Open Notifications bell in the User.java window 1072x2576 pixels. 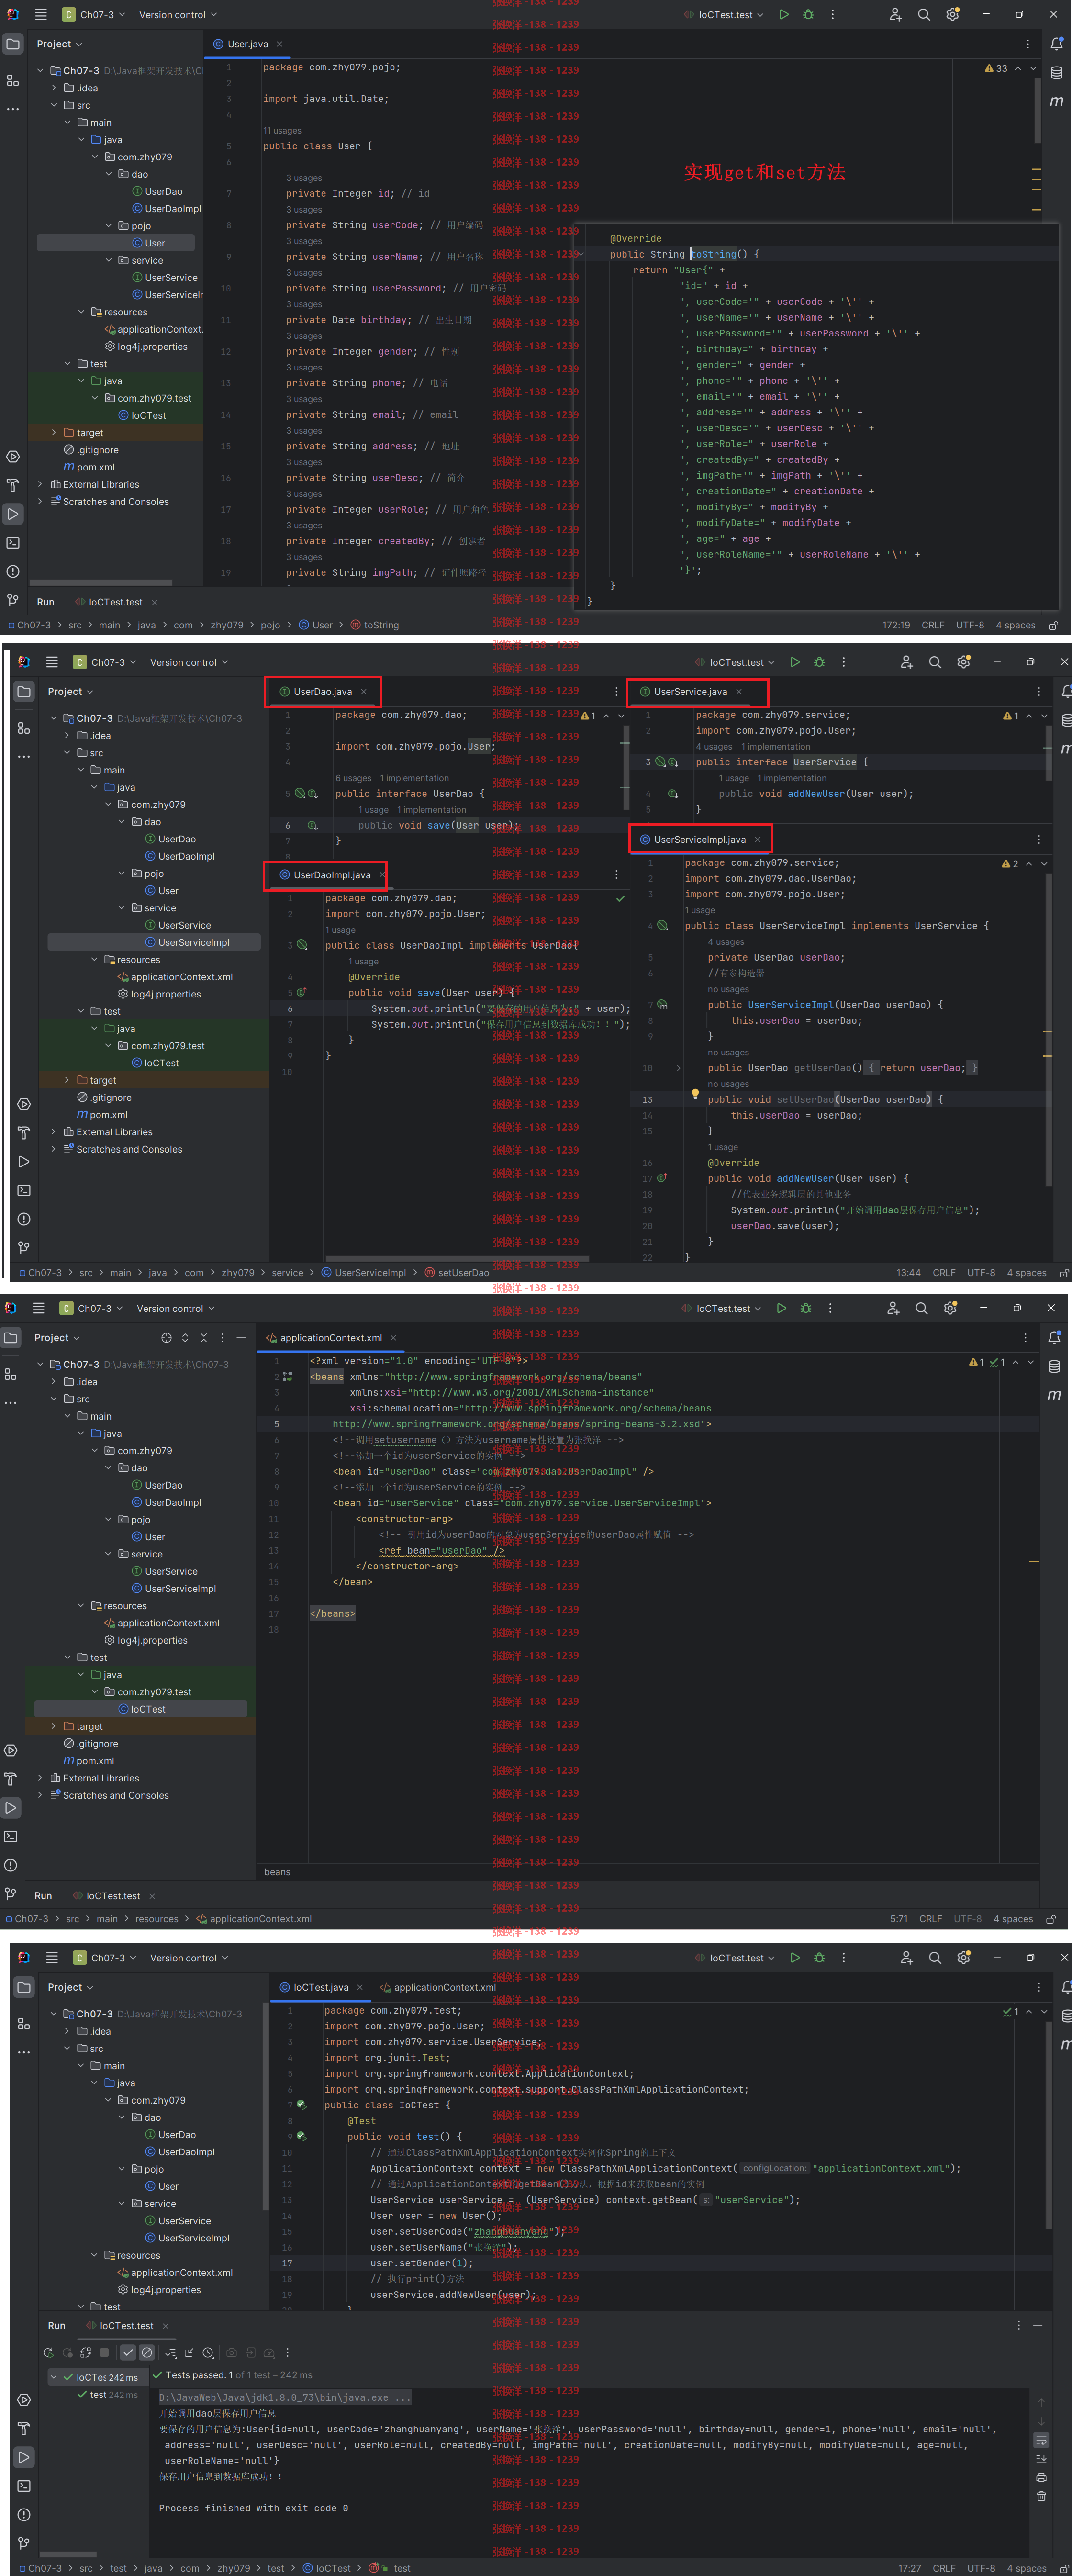tap(1056, 44)
